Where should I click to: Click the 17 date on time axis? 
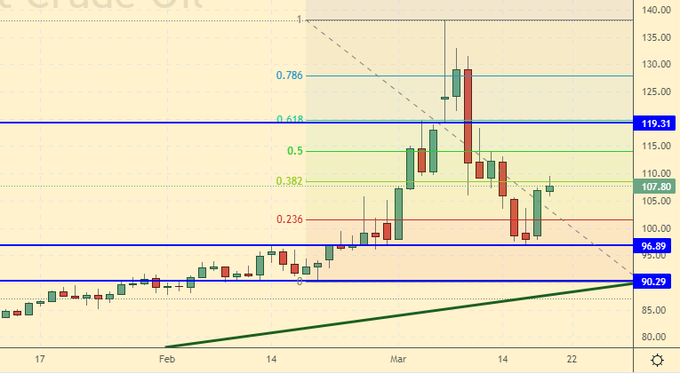coord(39,359)
